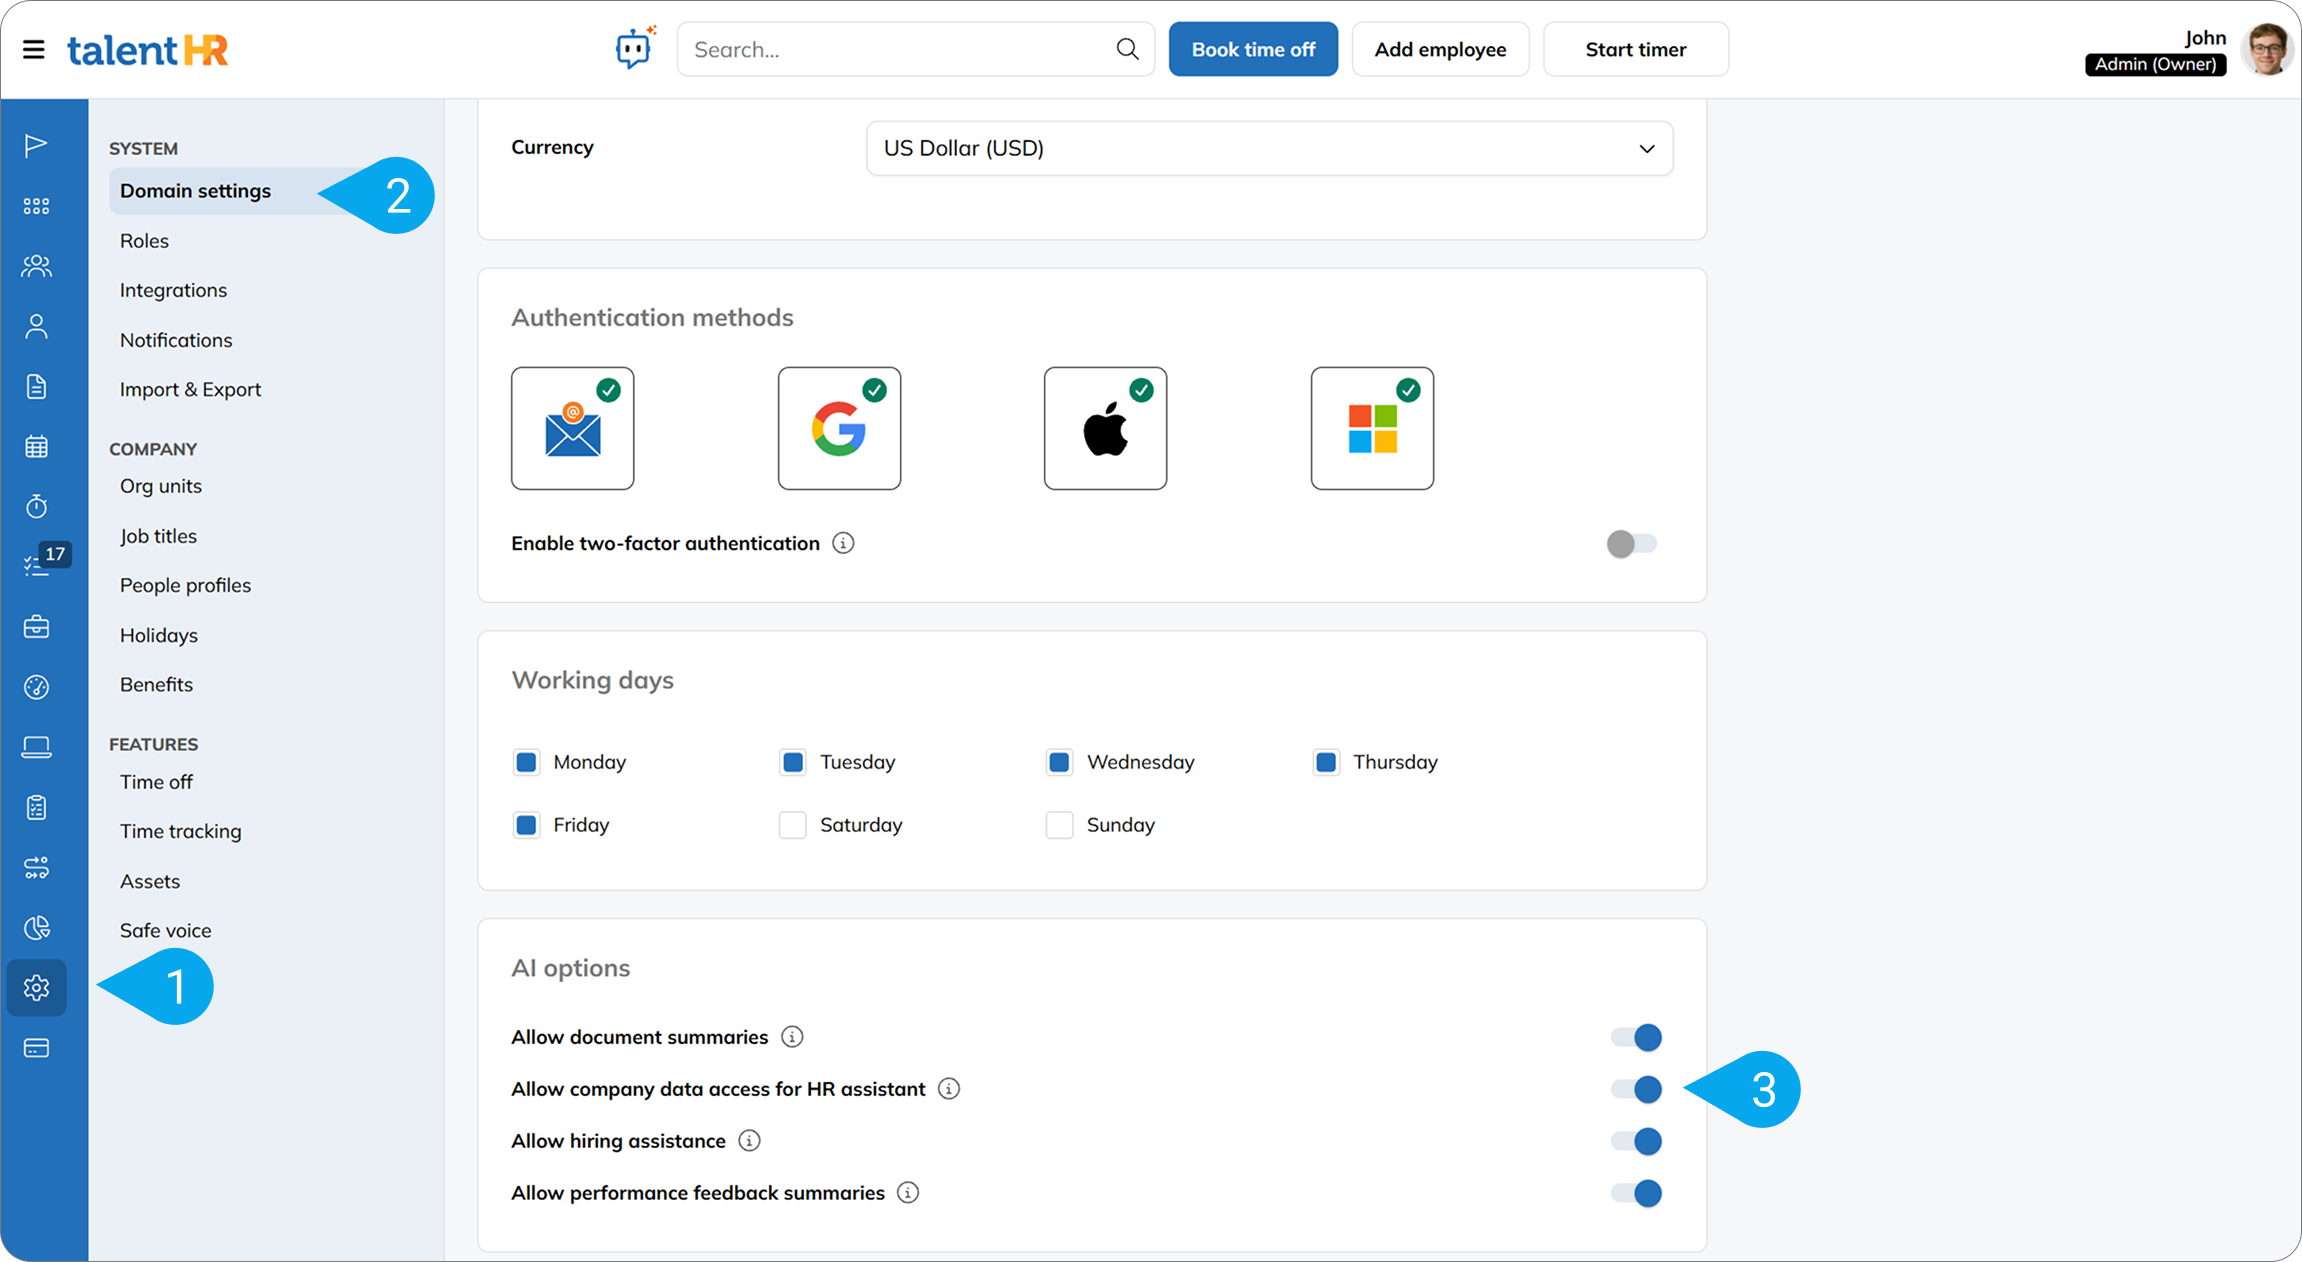Enable two-factor authentication toggle
This screenshot has width=2302, height=1262.
(1632, 544)
